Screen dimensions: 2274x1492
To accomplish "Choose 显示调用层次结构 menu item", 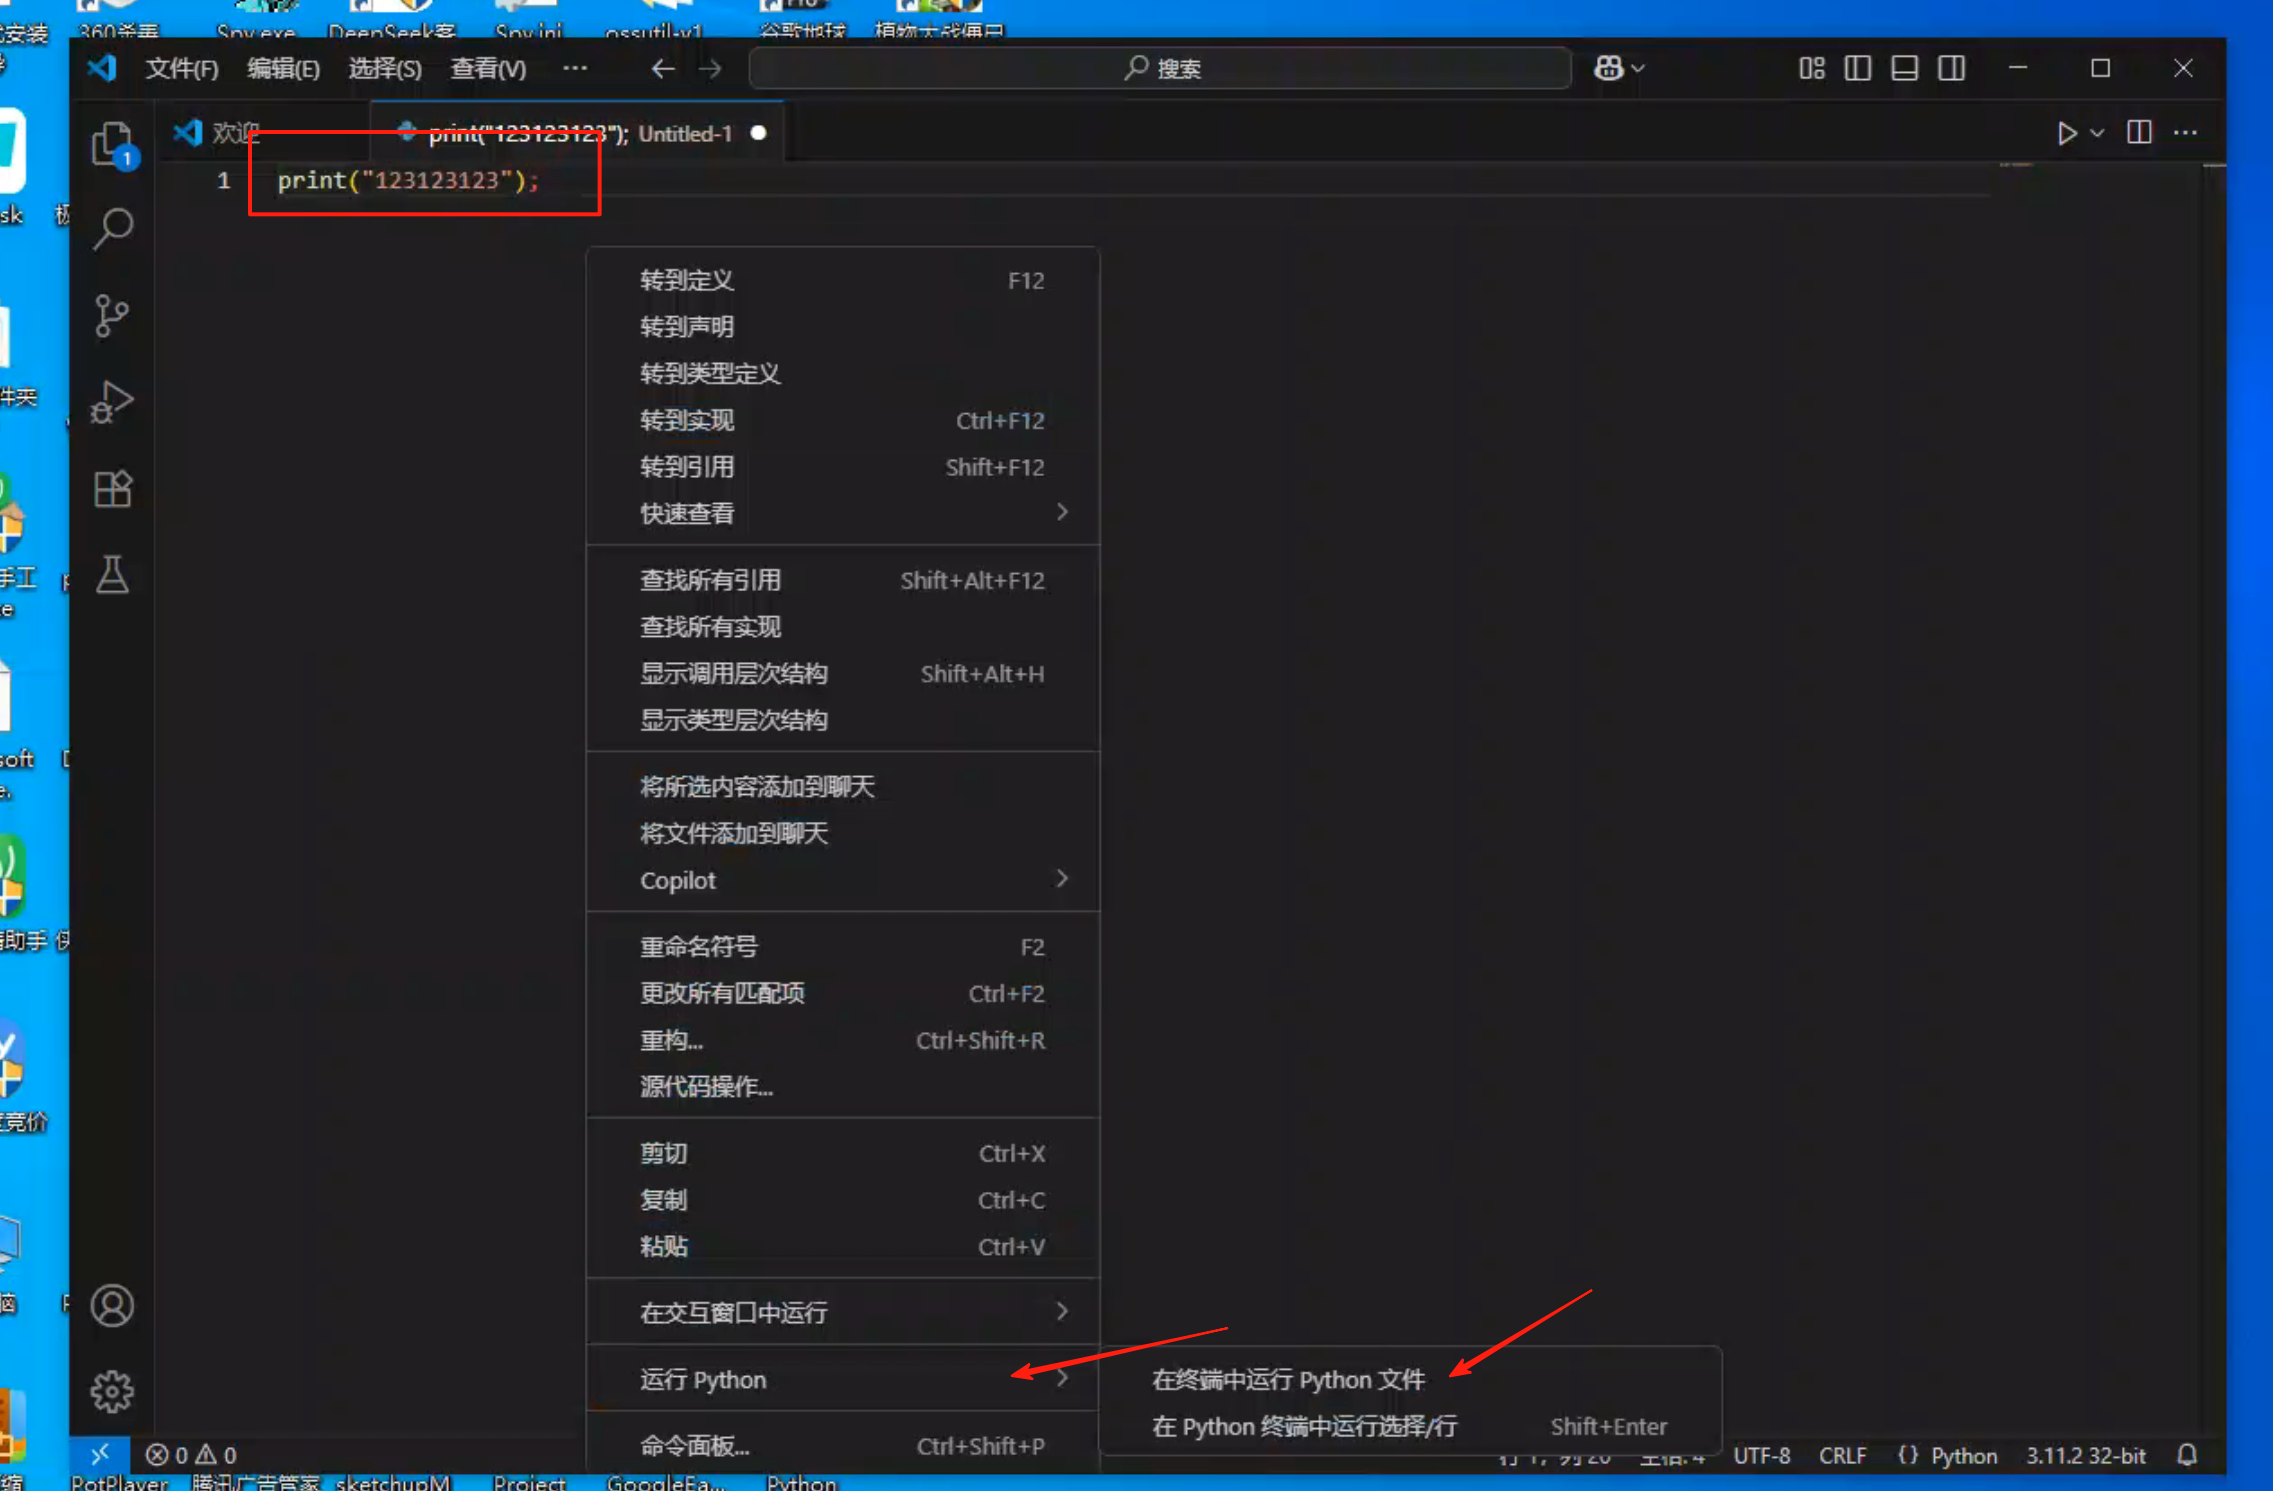I will [x=843, y=674].
